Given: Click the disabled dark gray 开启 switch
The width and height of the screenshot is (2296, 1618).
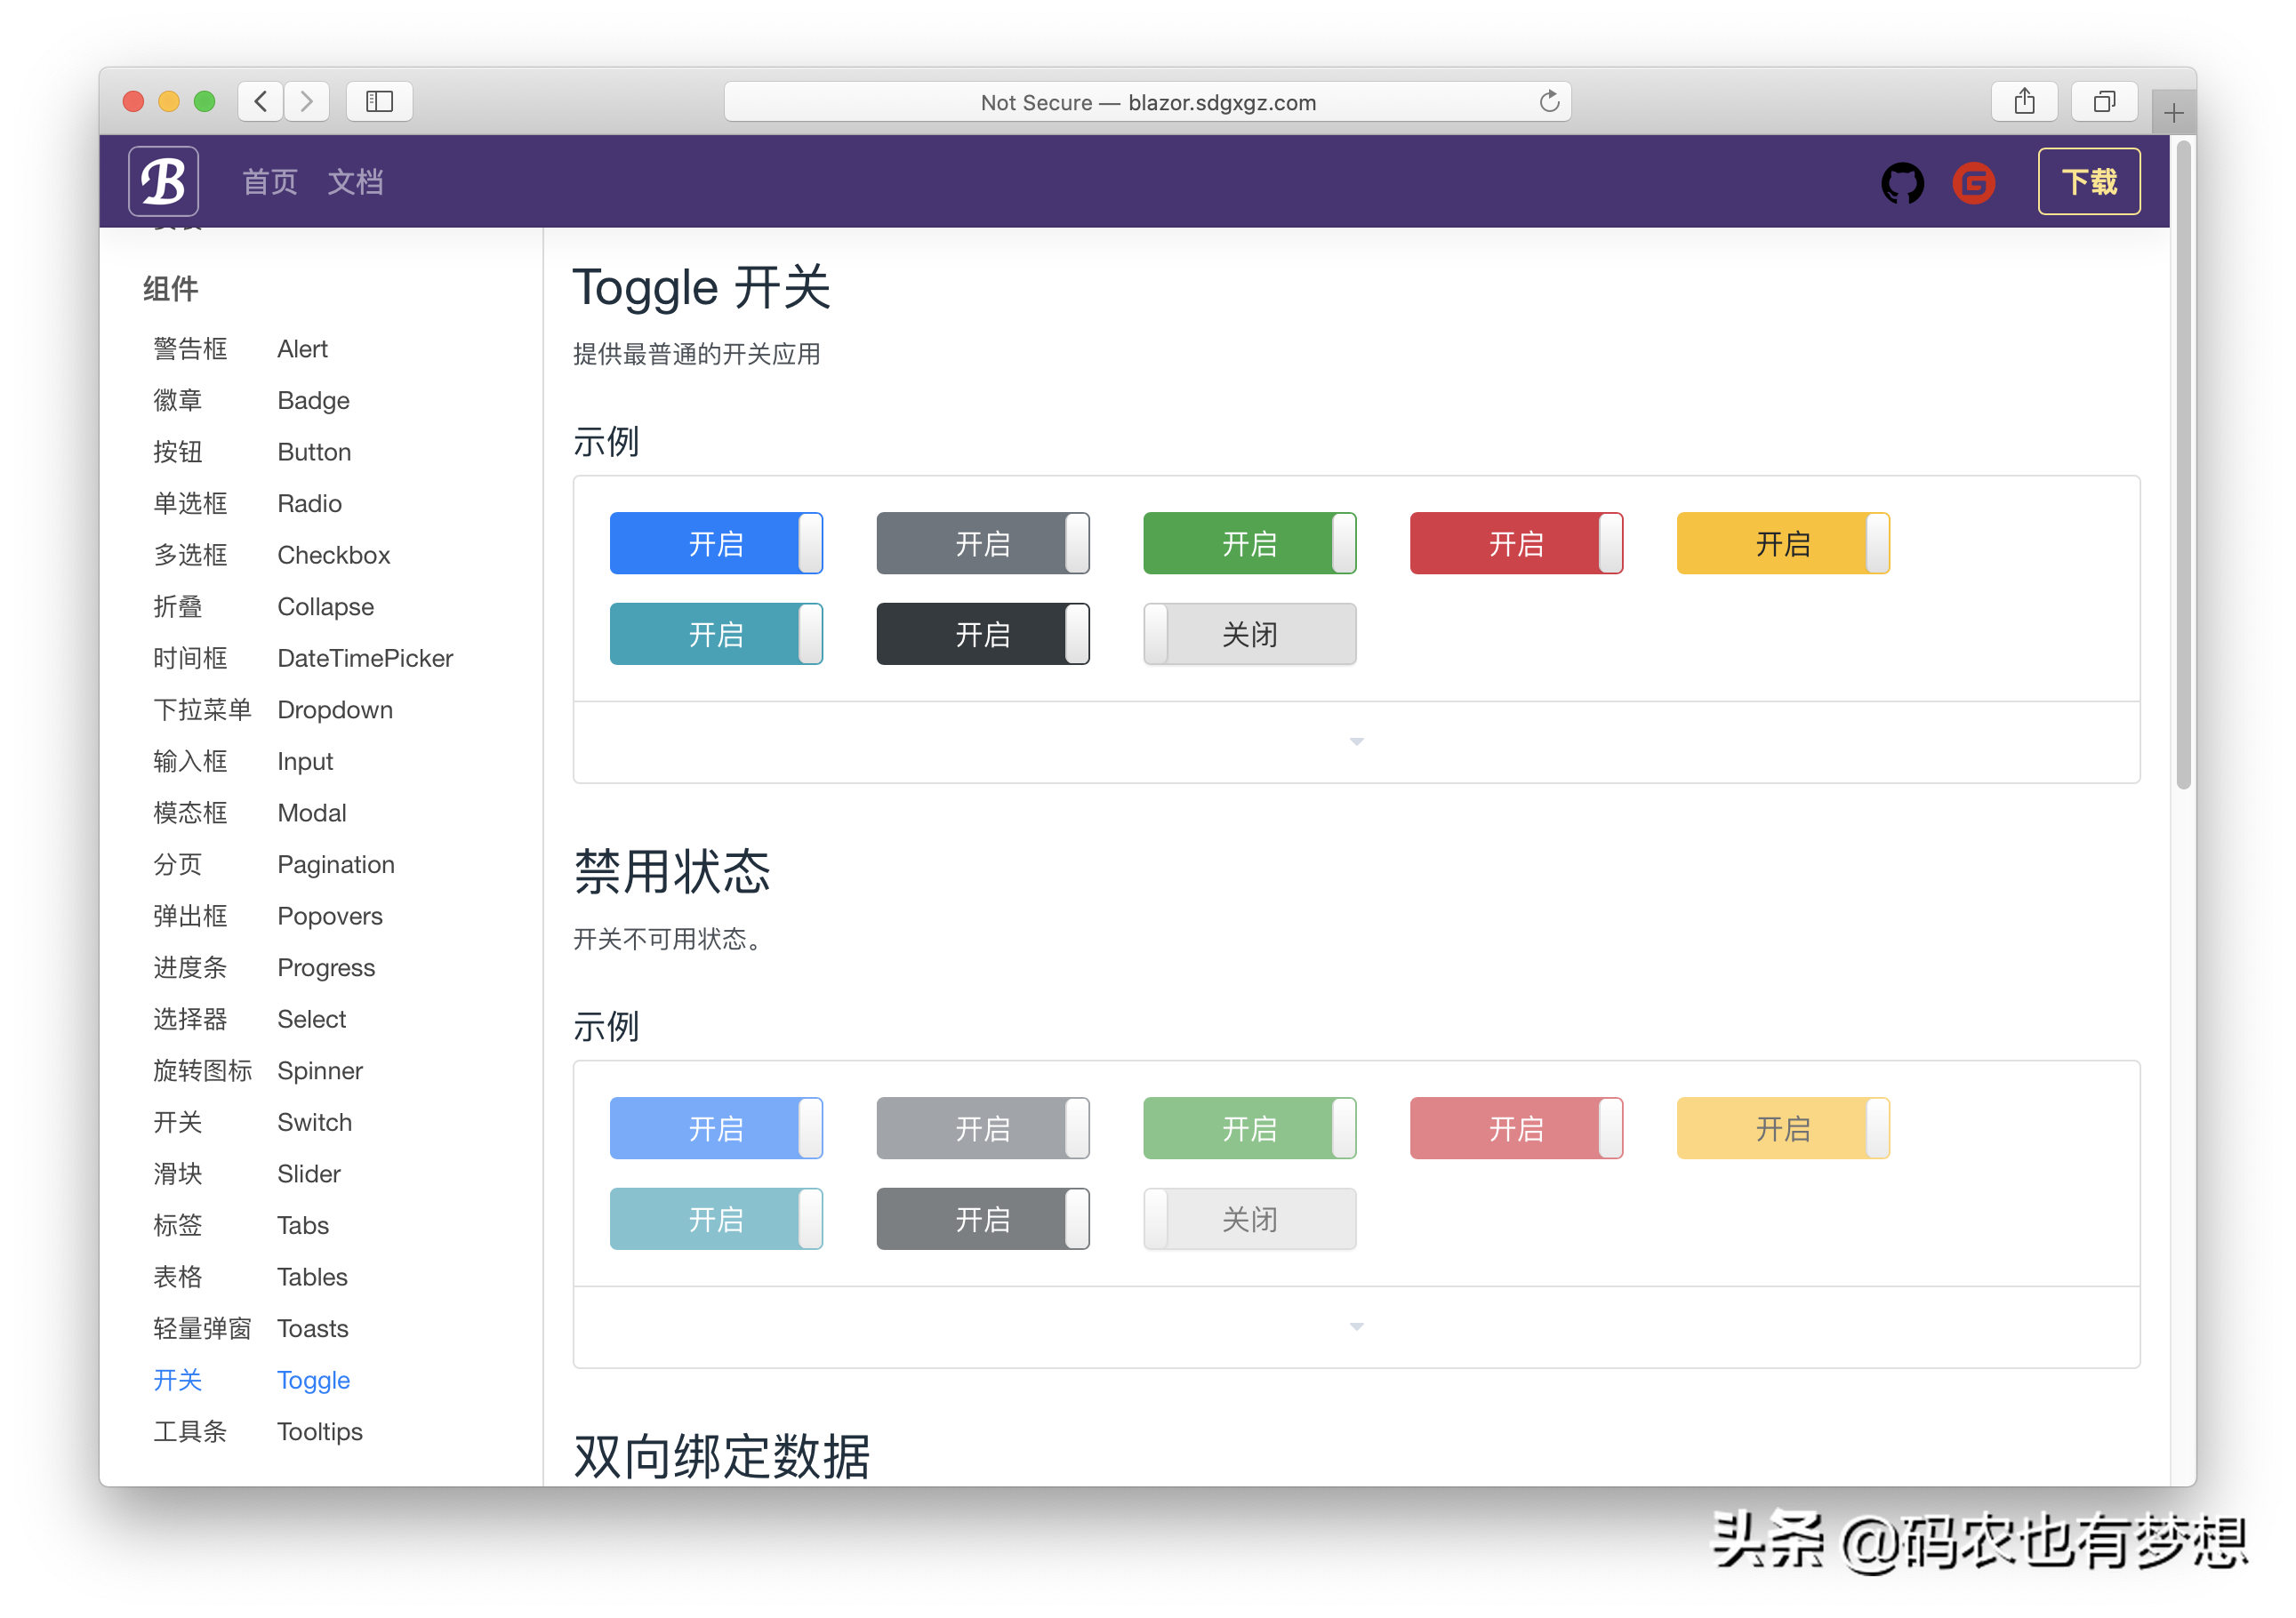Looking at the screenshot, I should click(983, 1219).
